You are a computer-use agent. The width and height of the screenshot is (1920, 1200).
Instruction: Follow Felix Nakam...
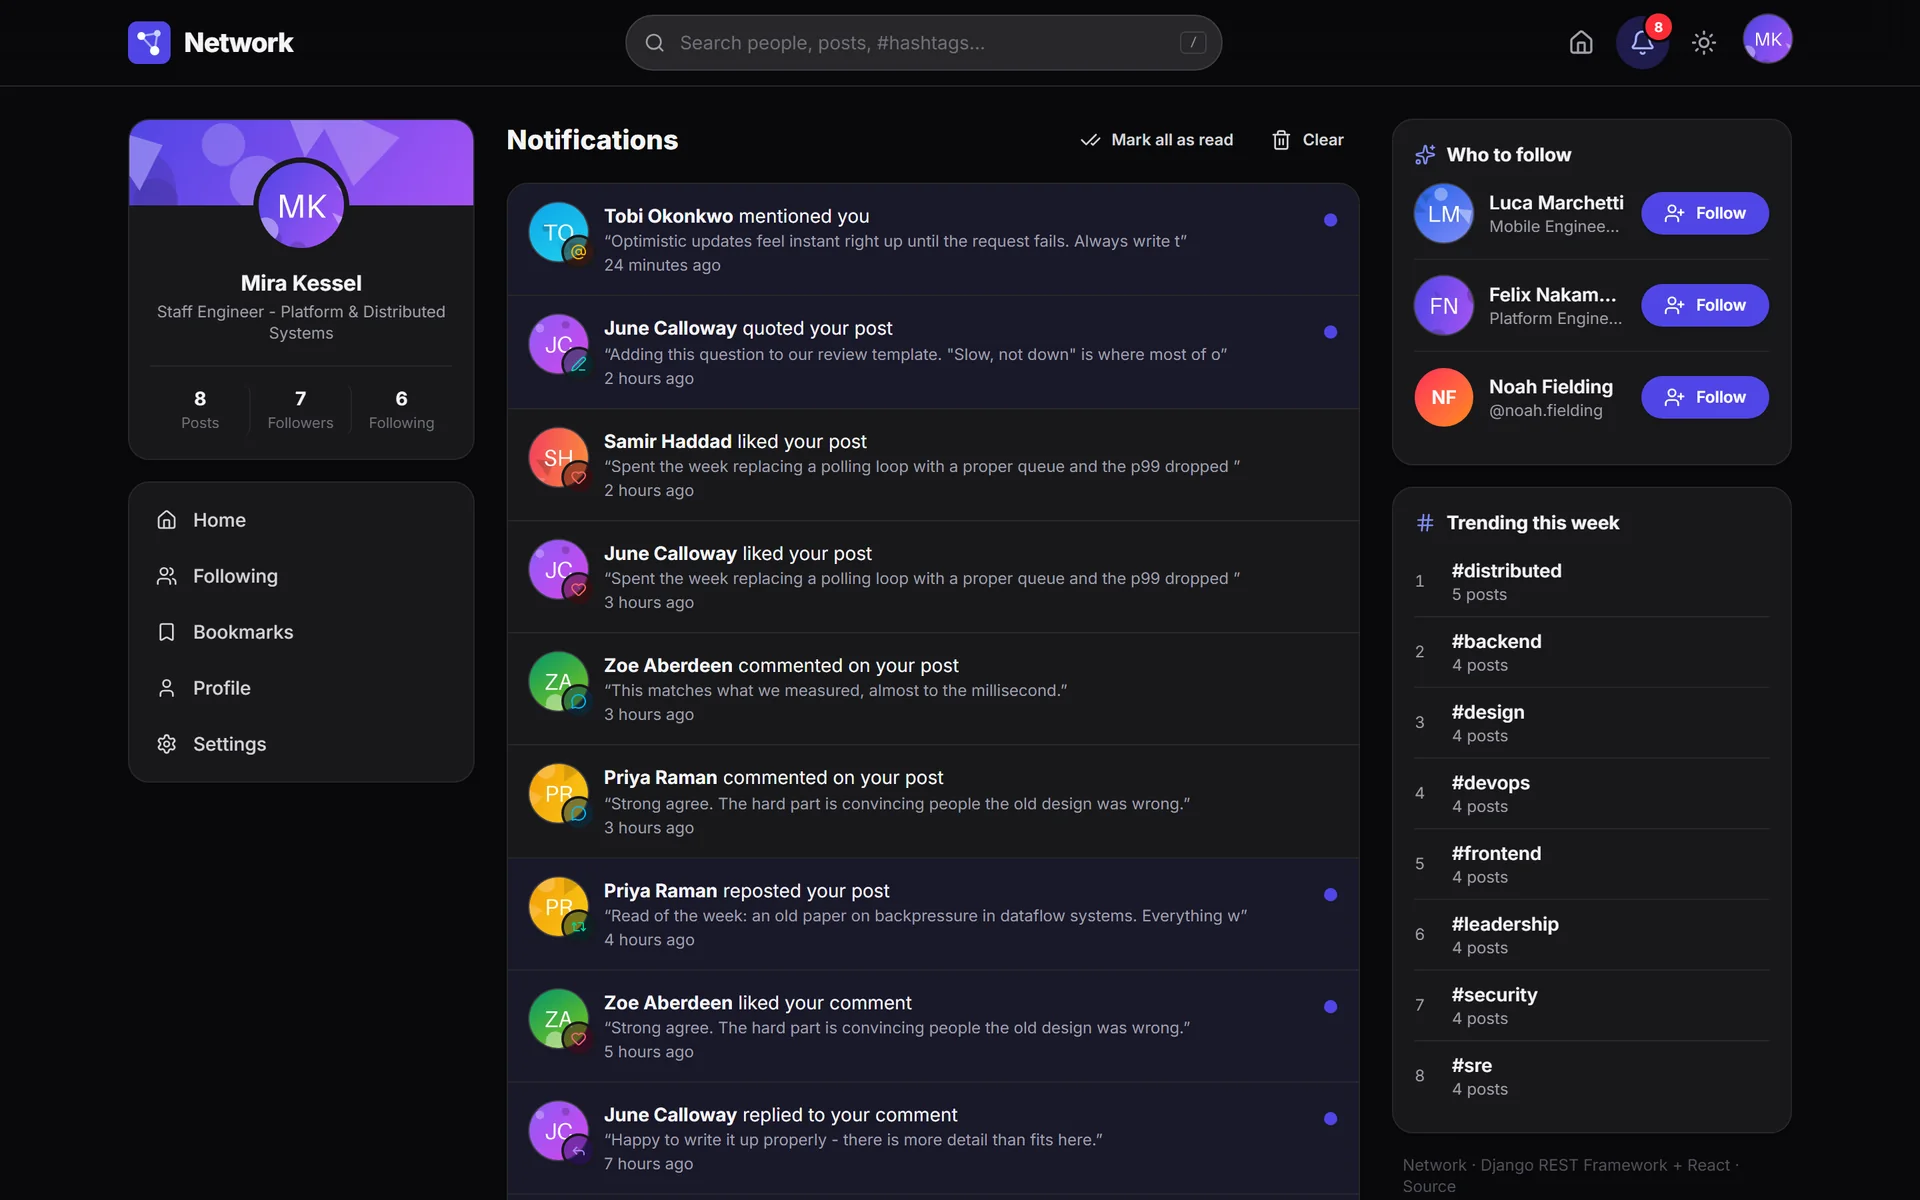coord(1704,305)
